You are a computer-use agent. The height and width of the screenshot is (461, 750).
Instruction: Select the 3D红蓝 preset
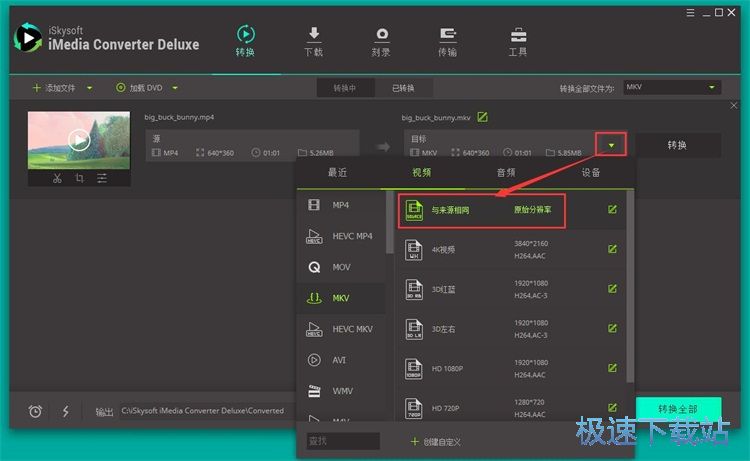tap(509, 289)
